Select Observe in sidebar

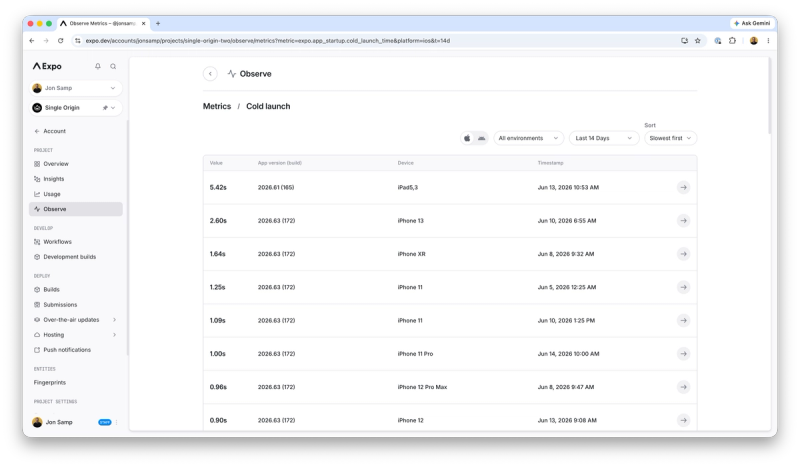[76, 209]
